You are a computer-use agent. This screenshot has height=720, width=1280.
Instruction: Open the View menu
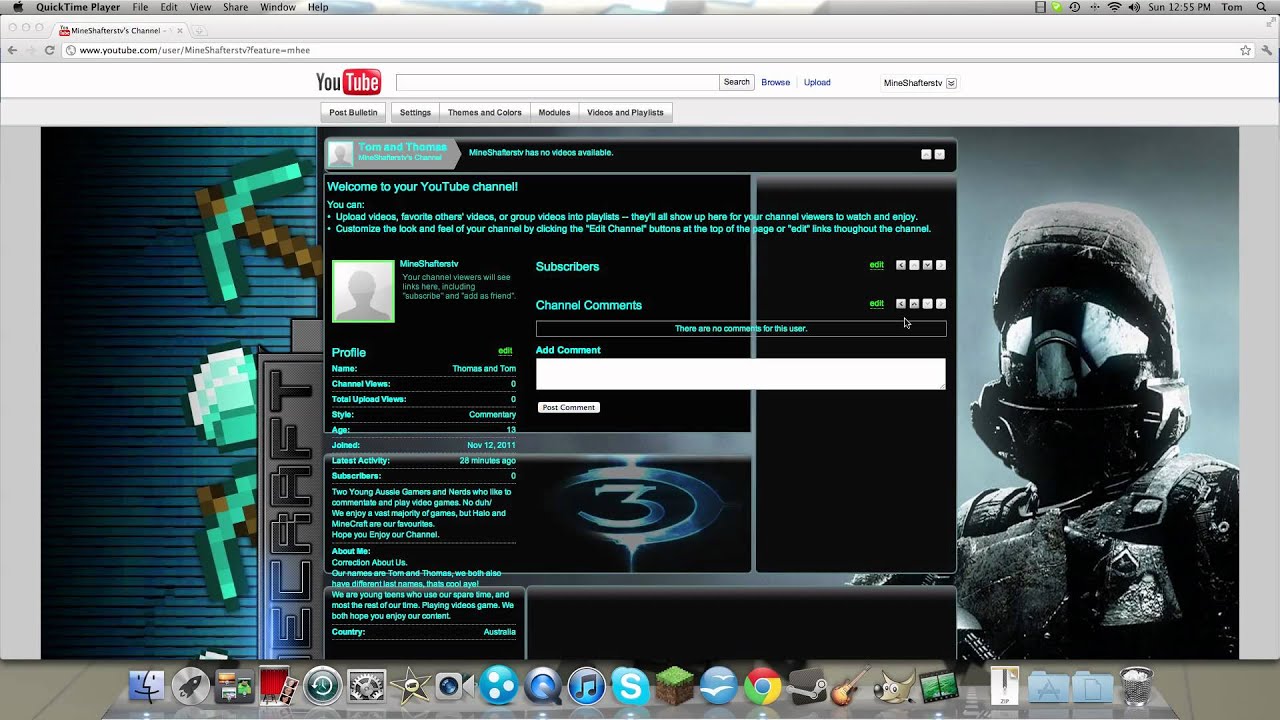click(x=200, y=7)
